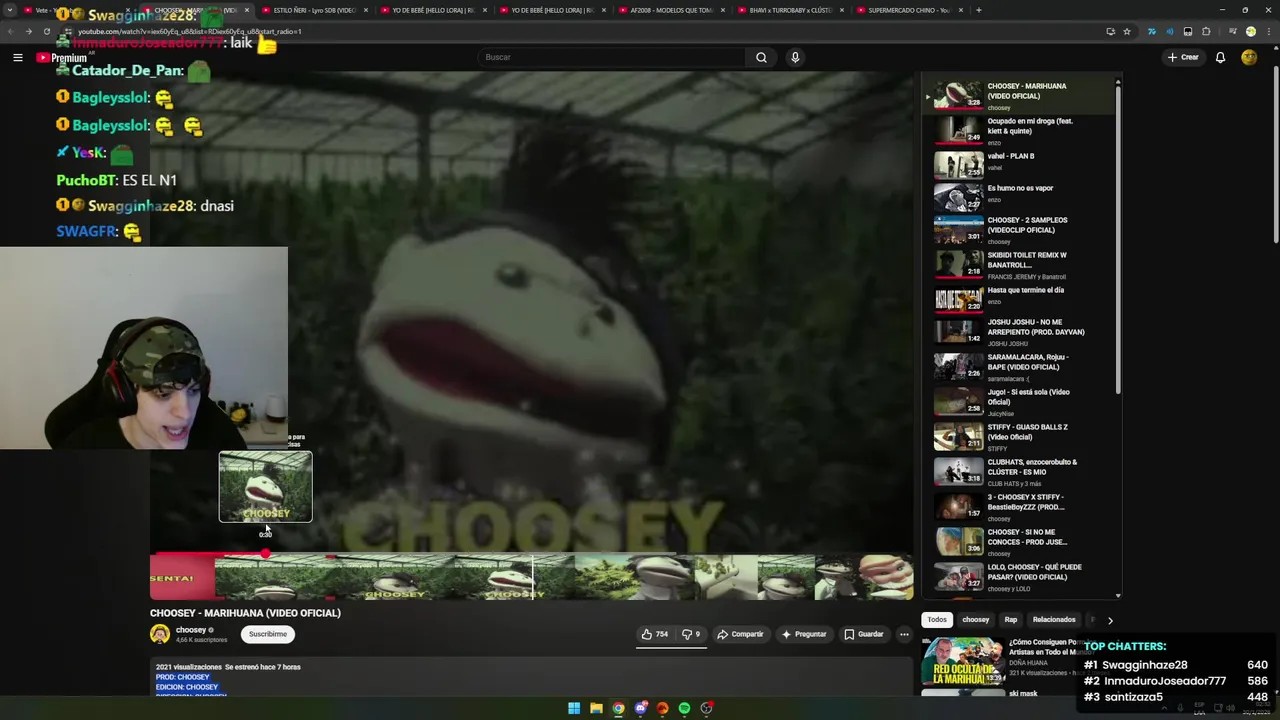Open Spotify from taskbar
The height and width of the screenshot is (720, 1280).
click(x=684, y=708)
